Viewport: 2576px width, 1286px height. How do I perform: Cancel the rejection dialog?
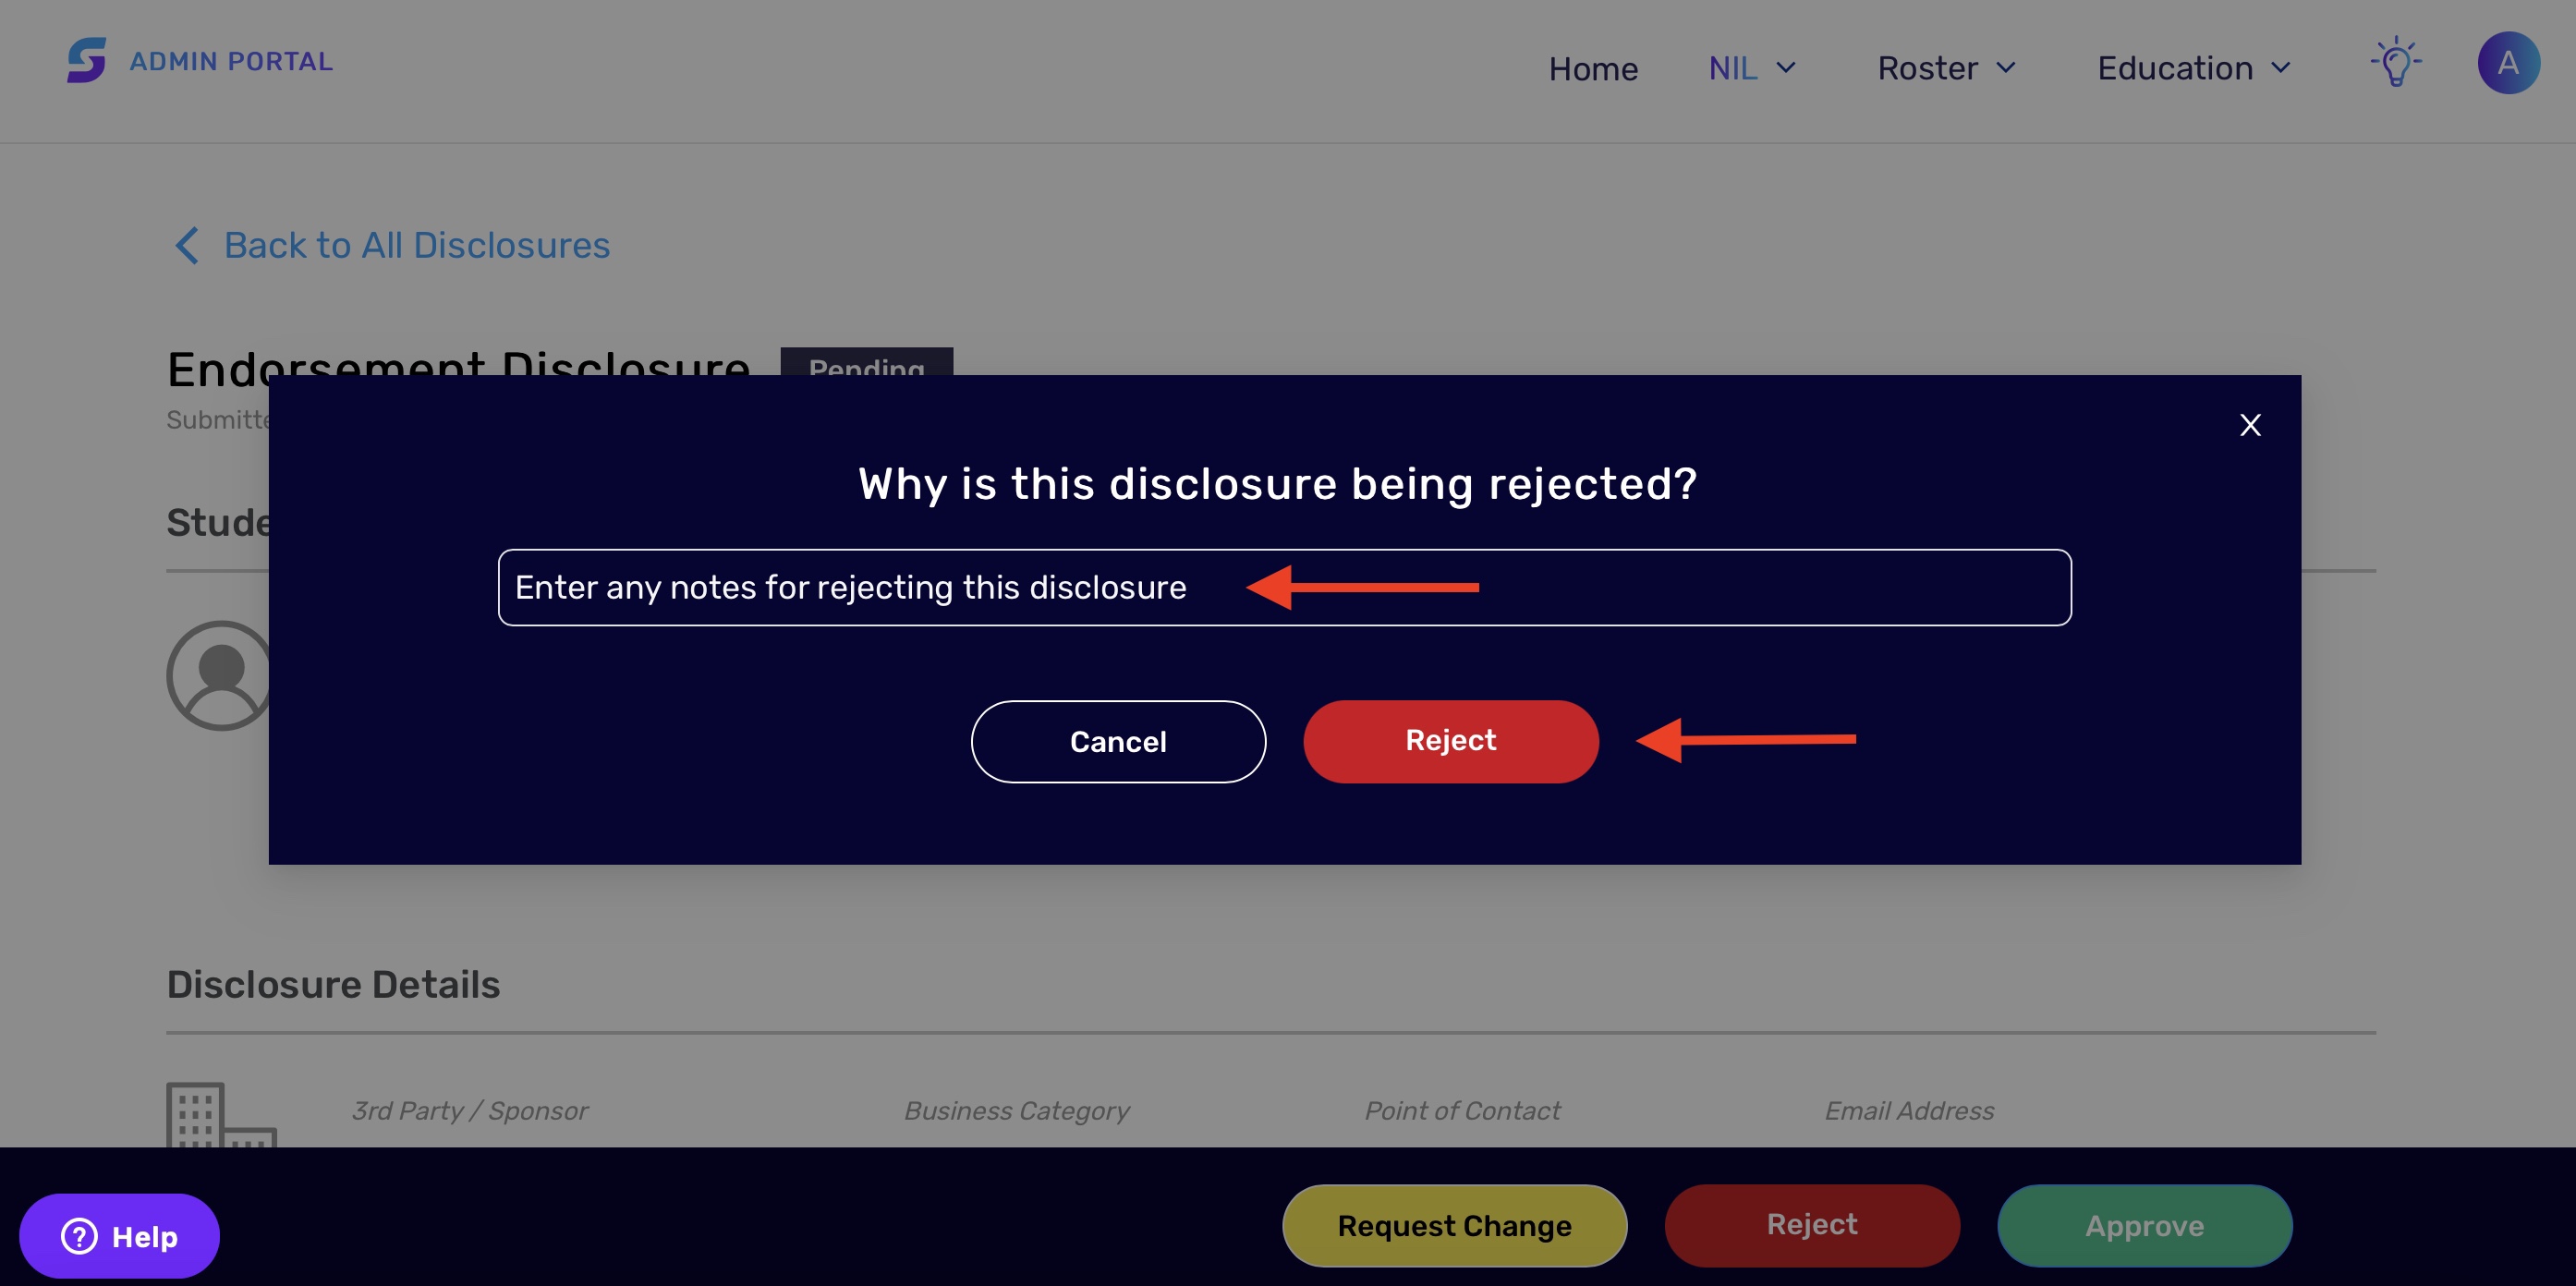(x=1118, y=742)
